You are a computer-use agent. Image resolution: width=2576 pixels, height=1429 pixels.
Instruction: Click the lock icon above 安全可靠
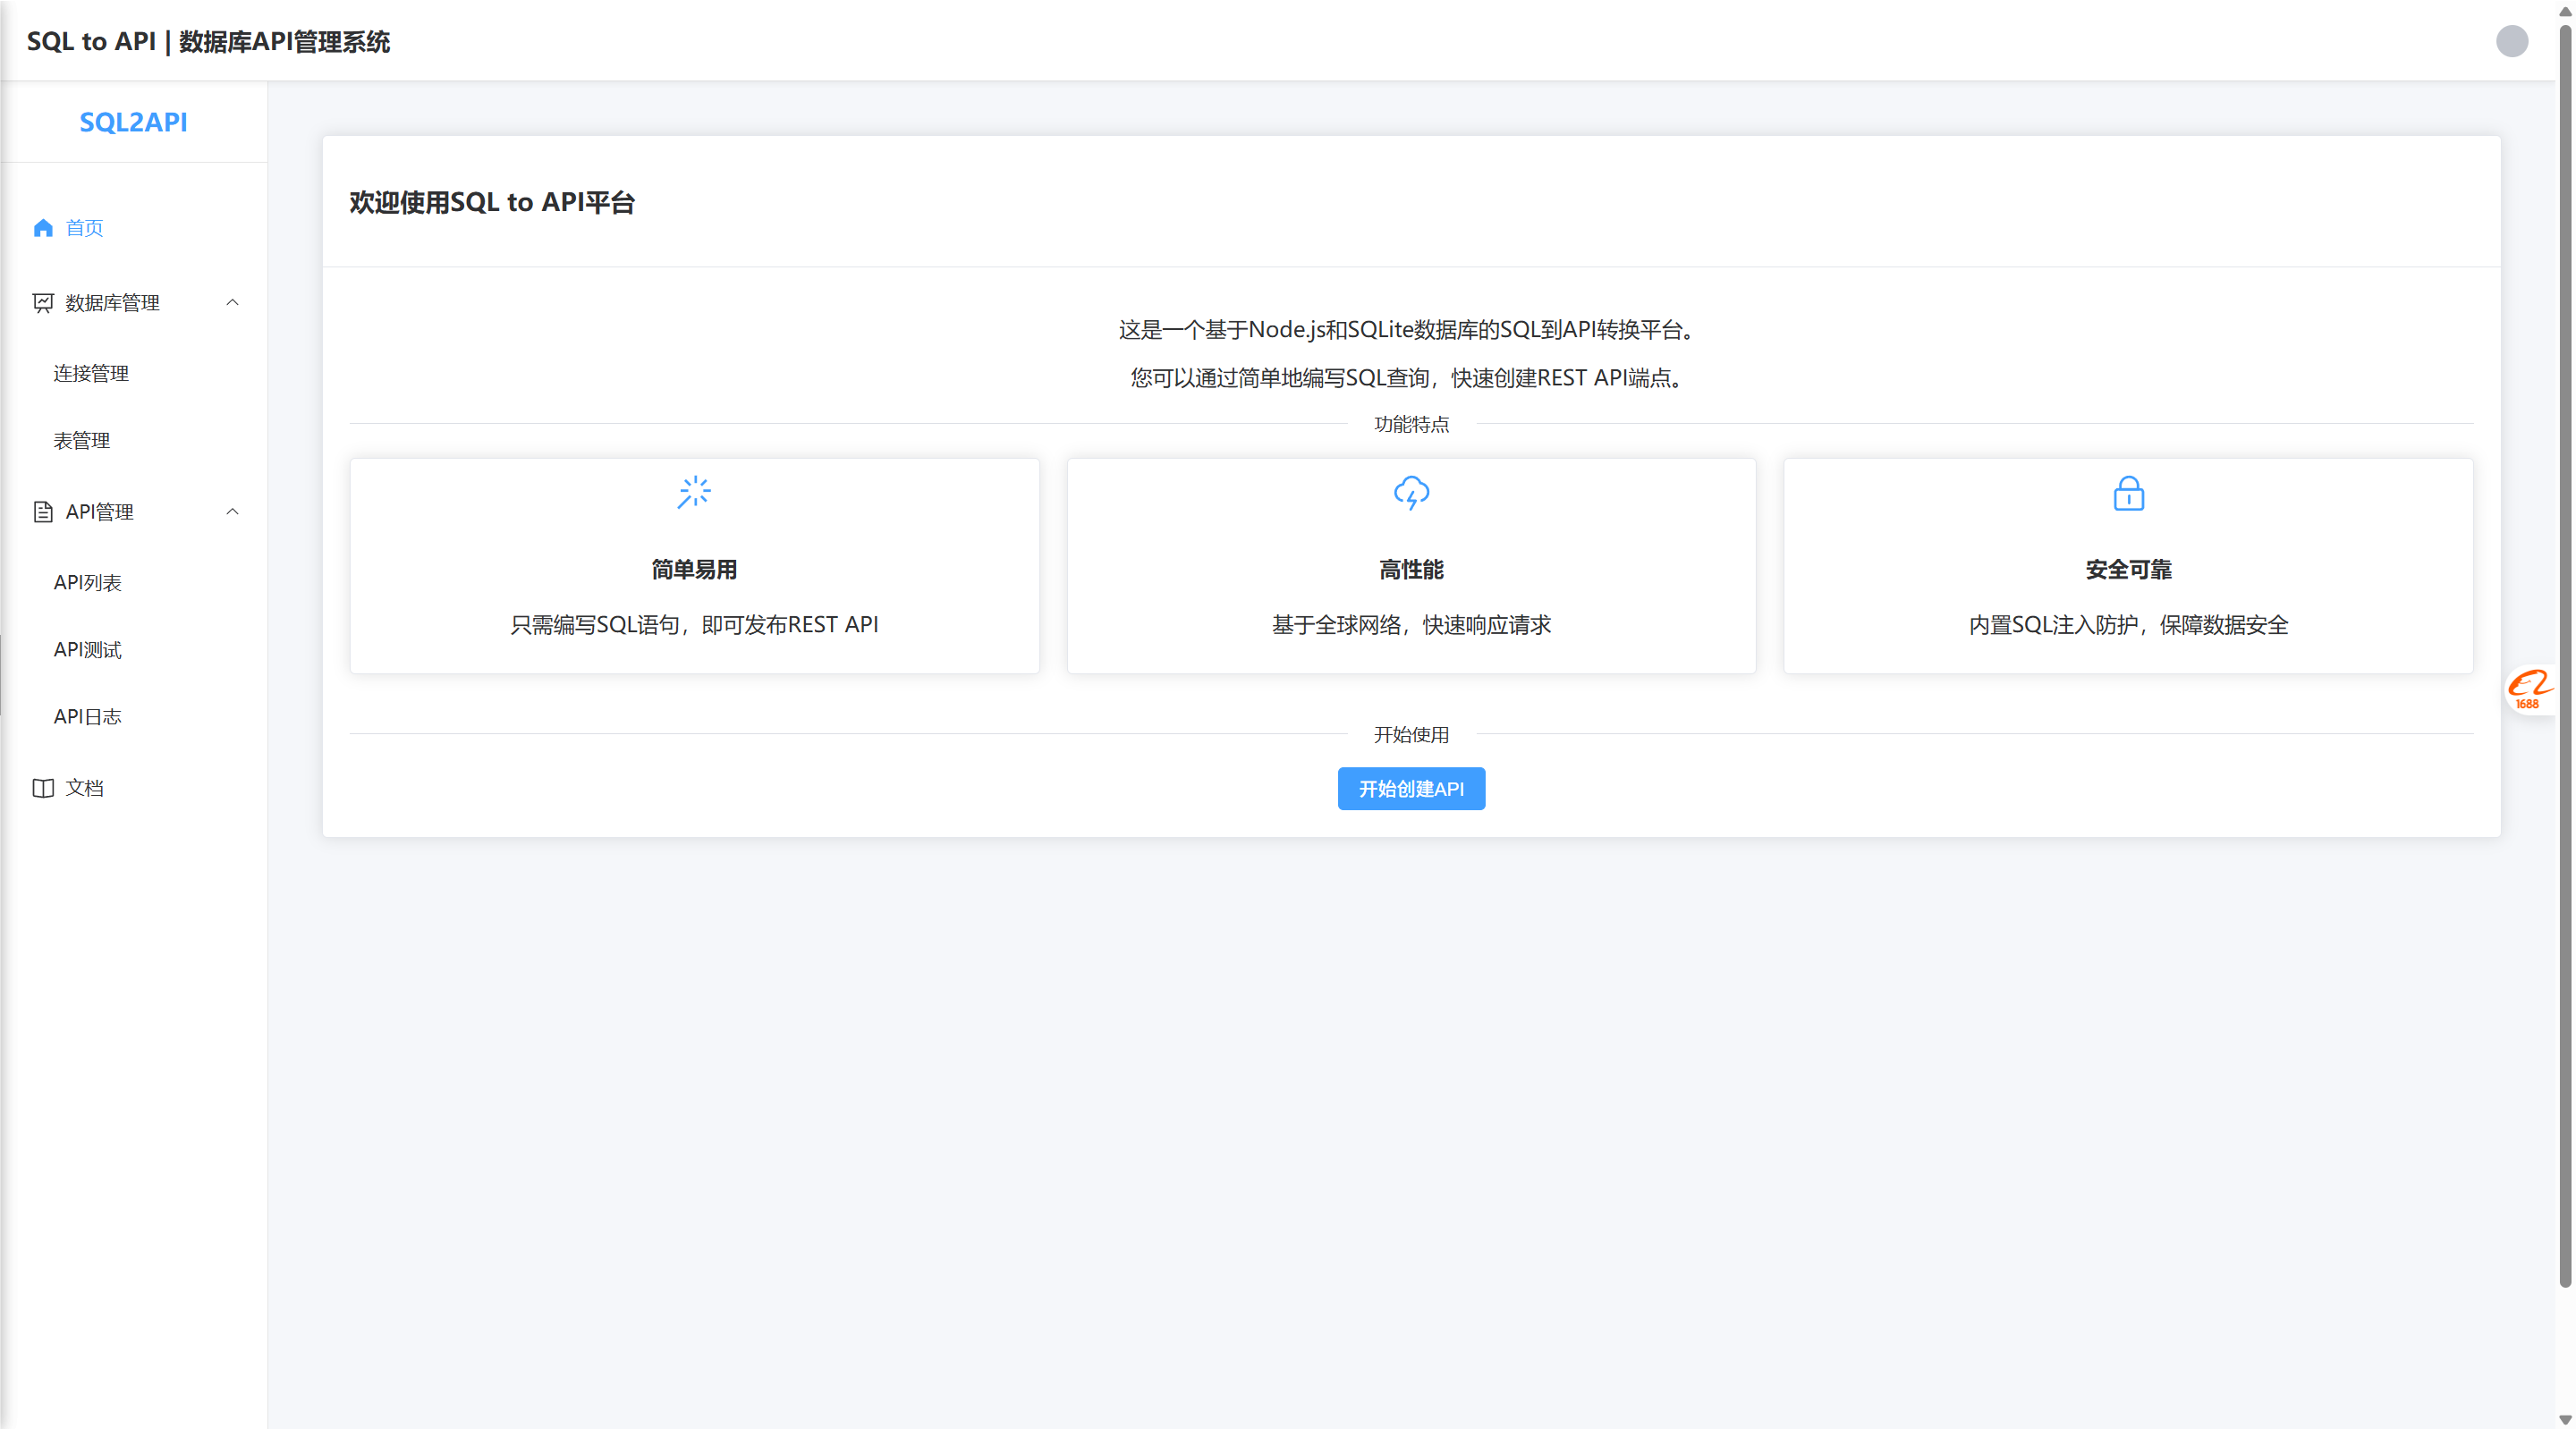(x=2128, y=494)
